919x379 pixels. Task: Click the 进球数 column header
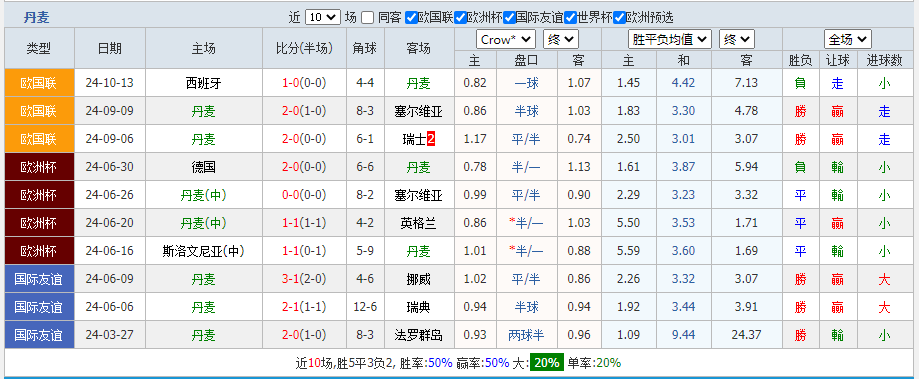(x=884, y=60)
